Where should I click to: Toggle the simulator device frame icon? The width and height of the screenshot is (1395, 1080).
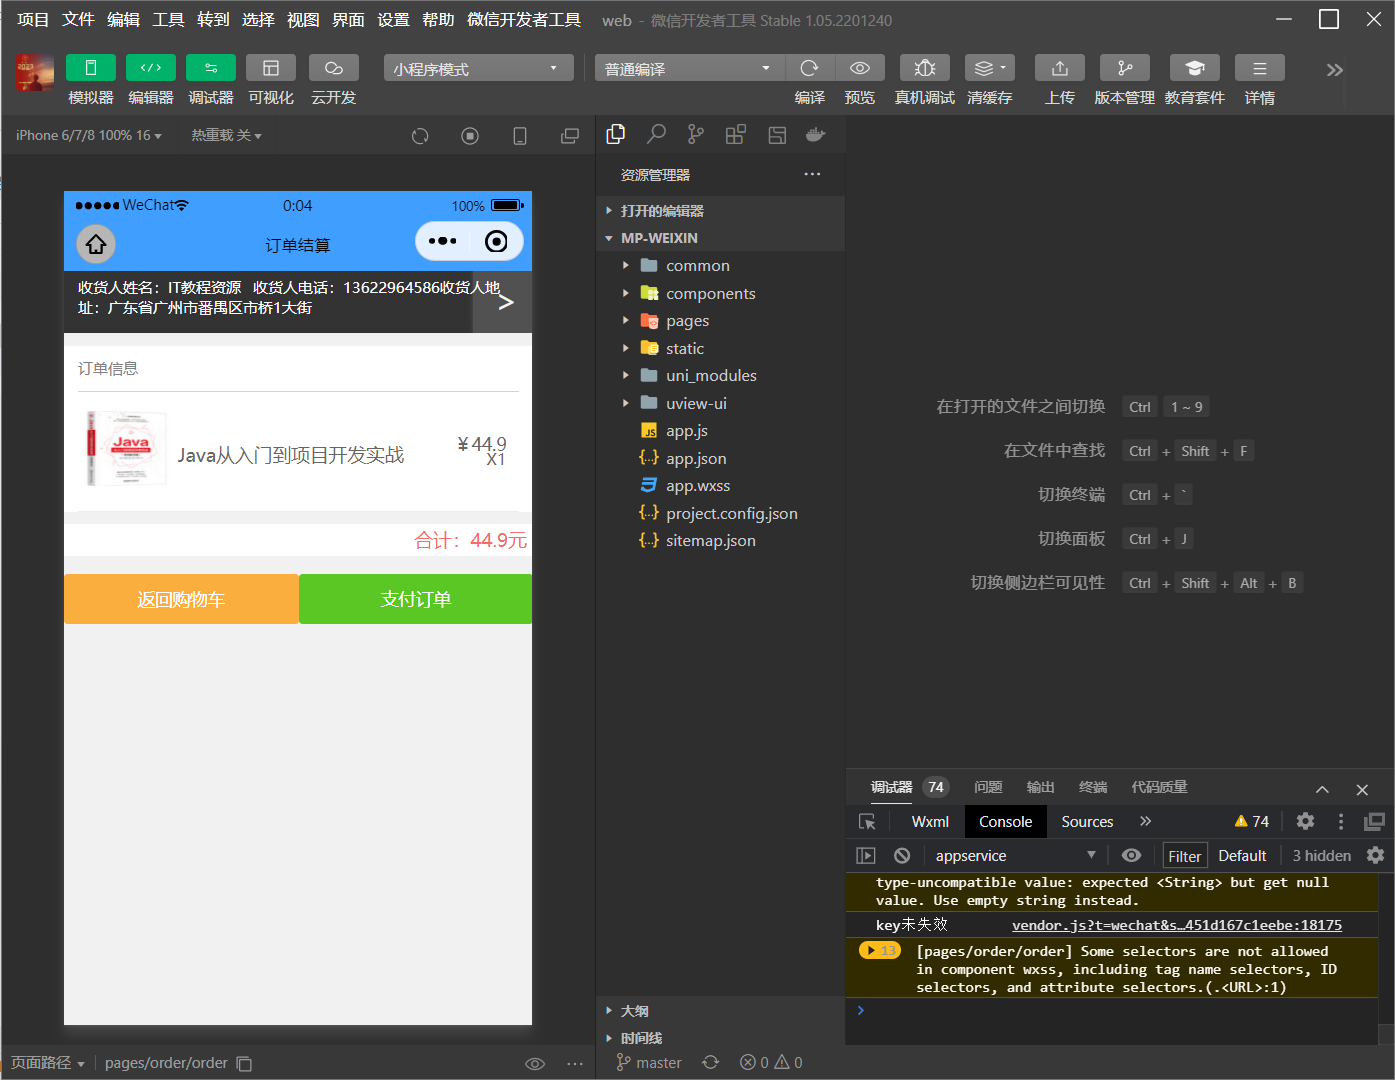[520, 136]
